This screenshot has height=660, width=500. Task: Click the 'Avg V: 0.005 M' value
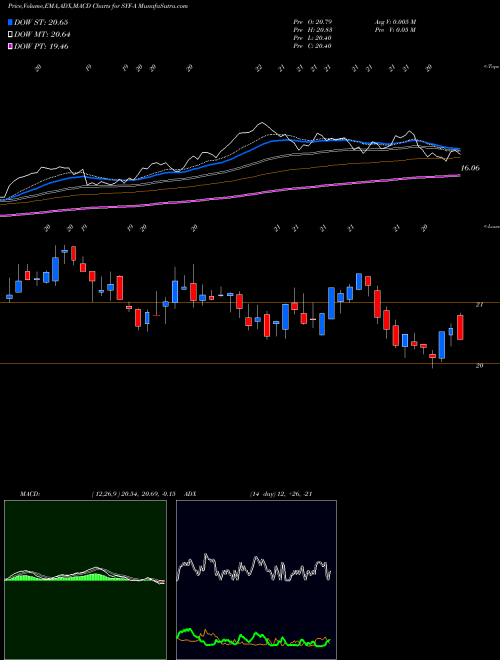tap(395, 22)
